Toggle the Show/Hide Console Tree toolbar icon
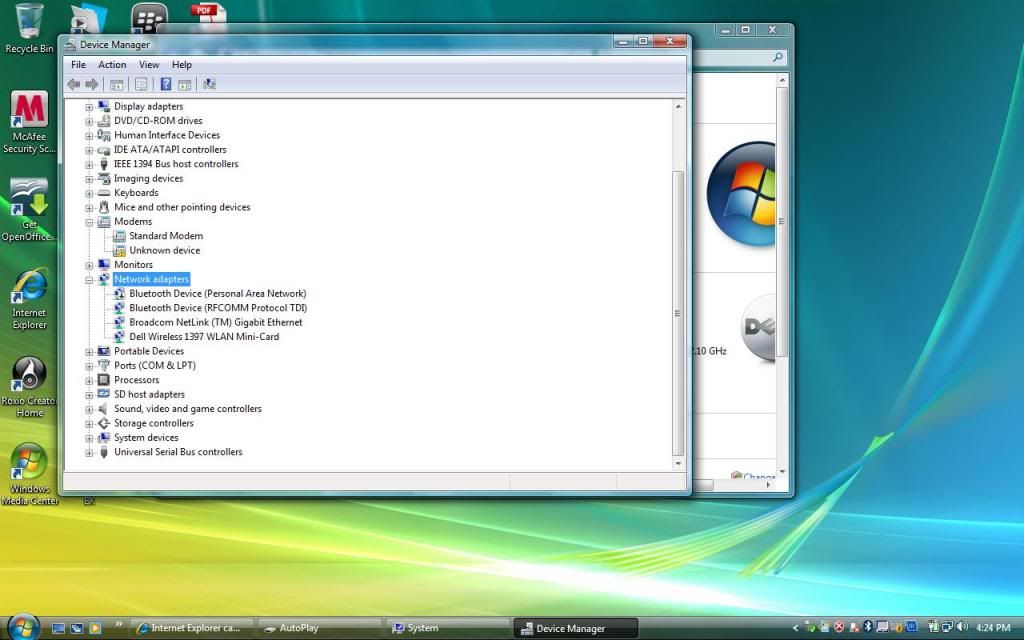The width and height of the screenshot is (1024, 640). coord(117,84)
